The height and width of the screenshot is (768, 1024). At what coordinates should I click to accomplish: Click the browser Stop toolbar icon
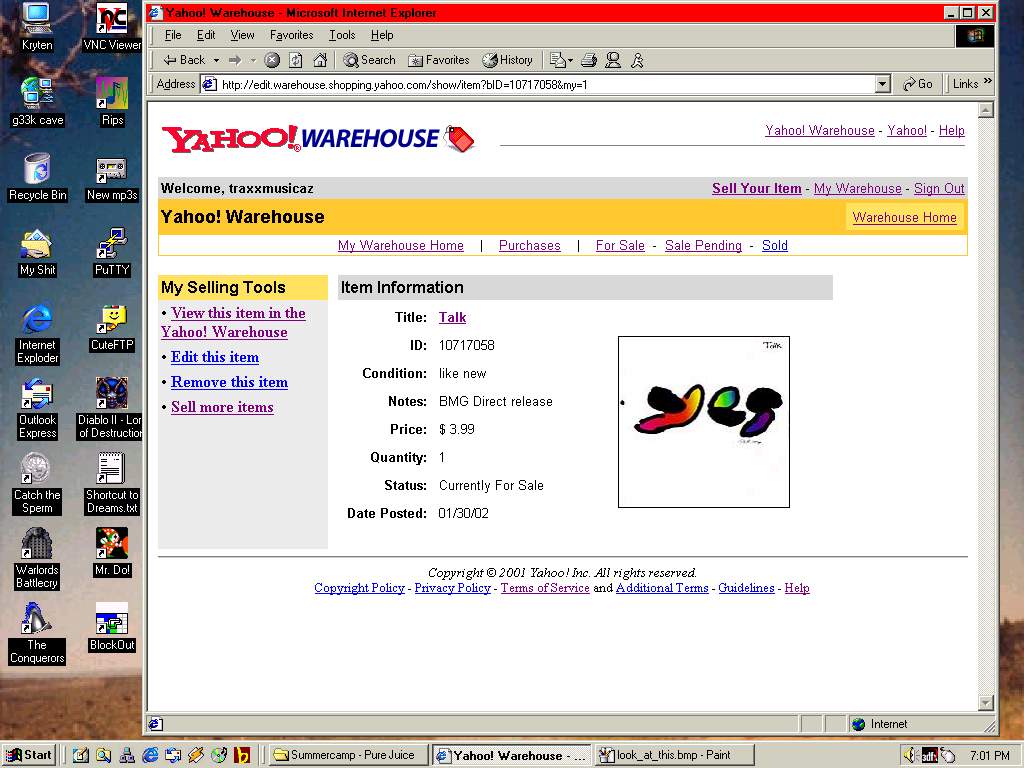coord(272,60)
